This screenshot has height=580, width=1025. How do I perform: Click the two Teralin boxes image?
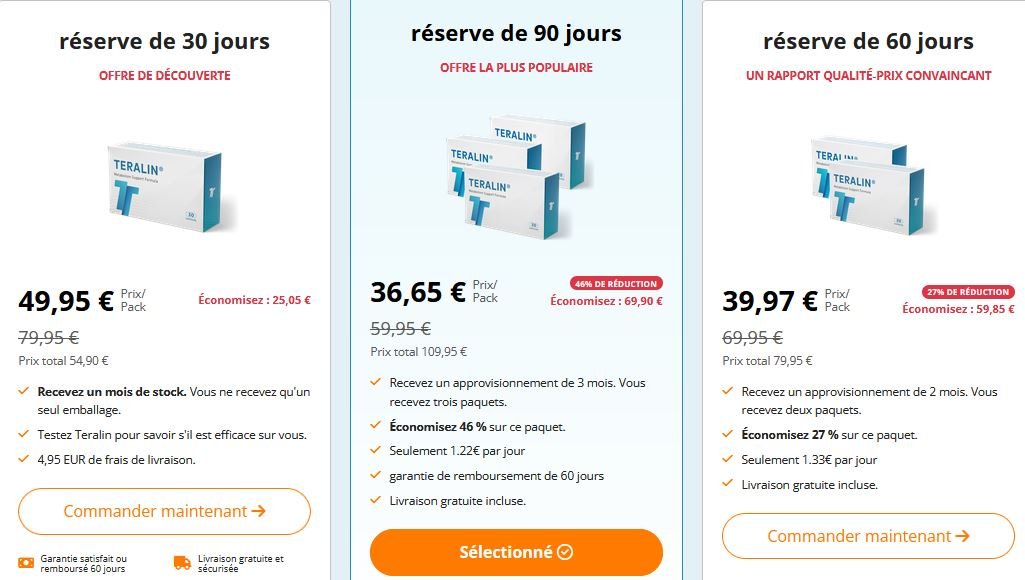point(867,183)
